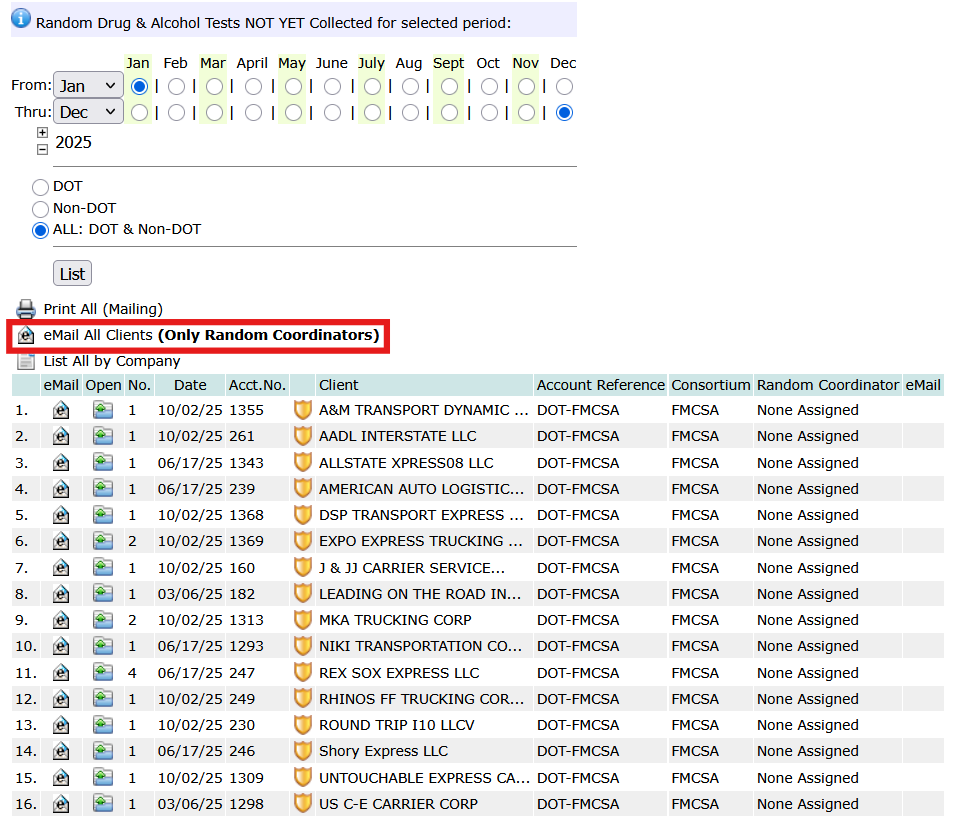Select the Non-DOT radio option
The height and width of the screenshot is (820, 957).
coord(40,209)
